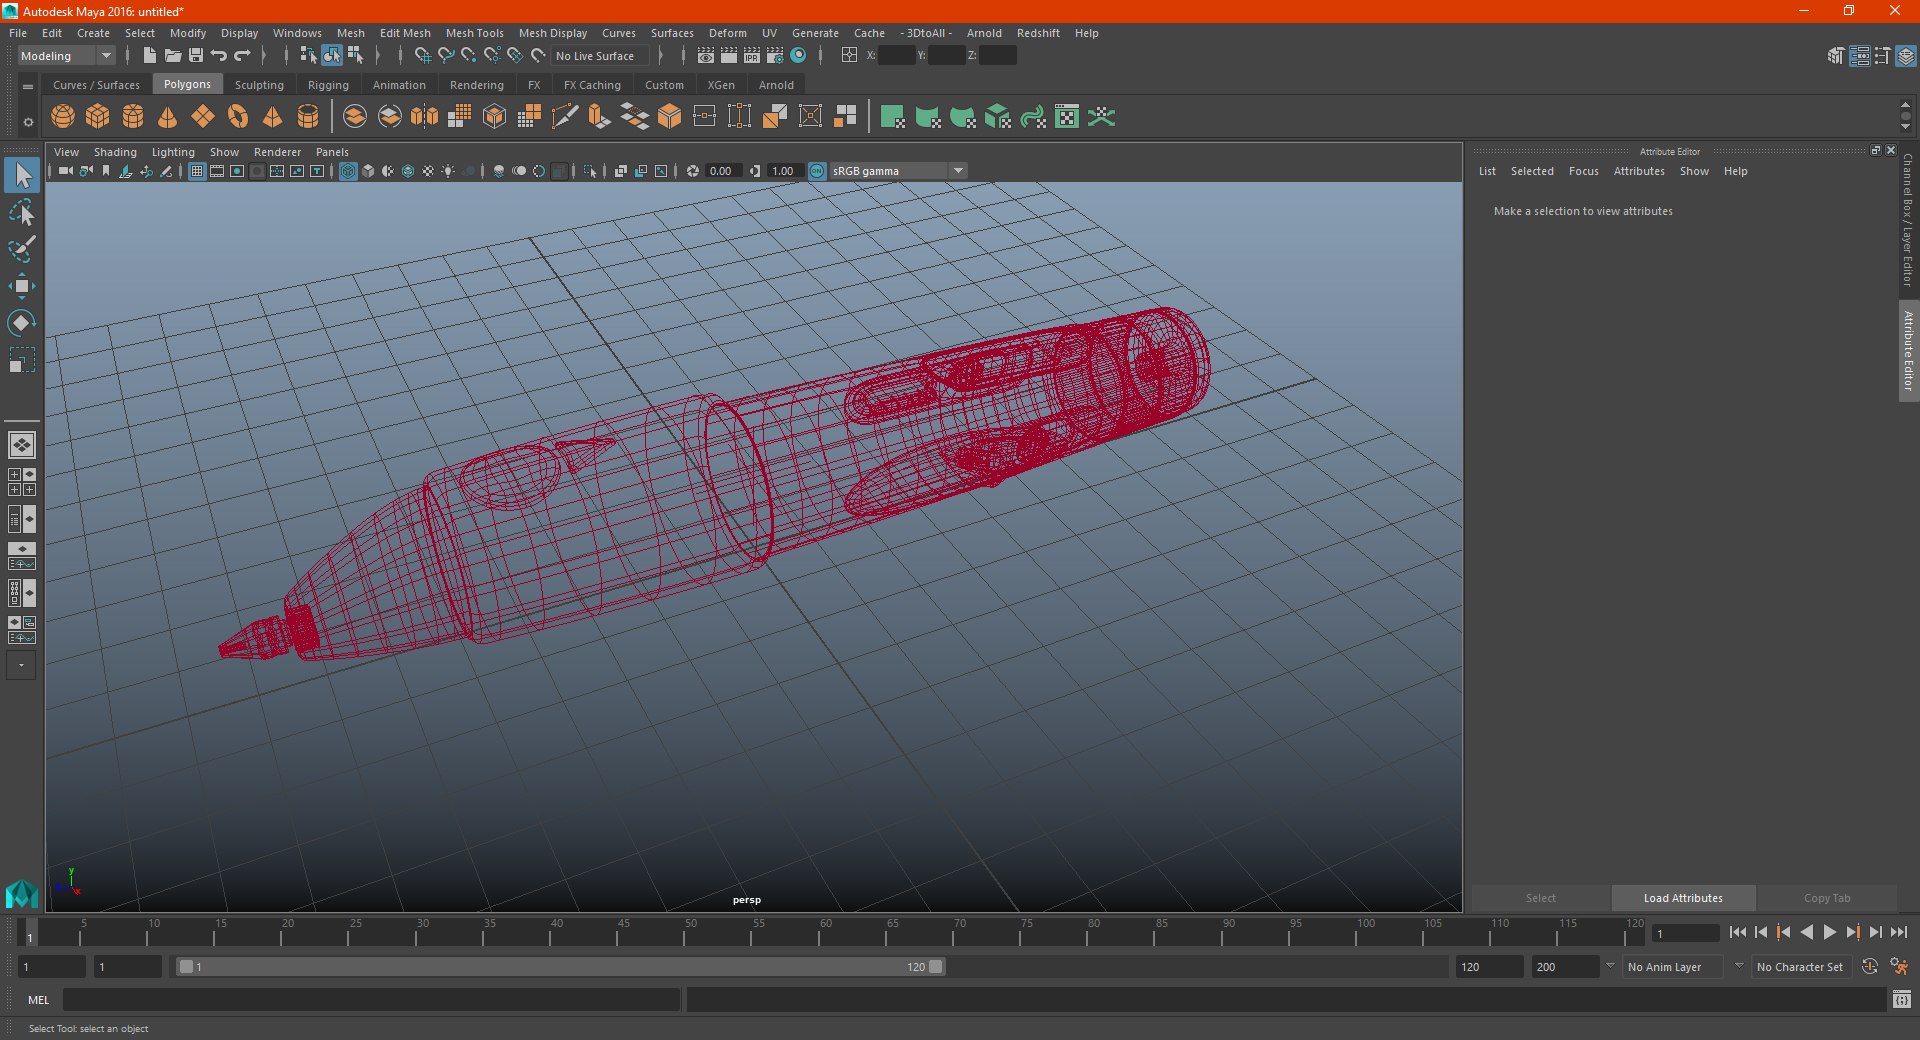Choose the arrow Select tool in toolbox
The width and height of the screenshot is (1920, 1040).
(22, 175)
